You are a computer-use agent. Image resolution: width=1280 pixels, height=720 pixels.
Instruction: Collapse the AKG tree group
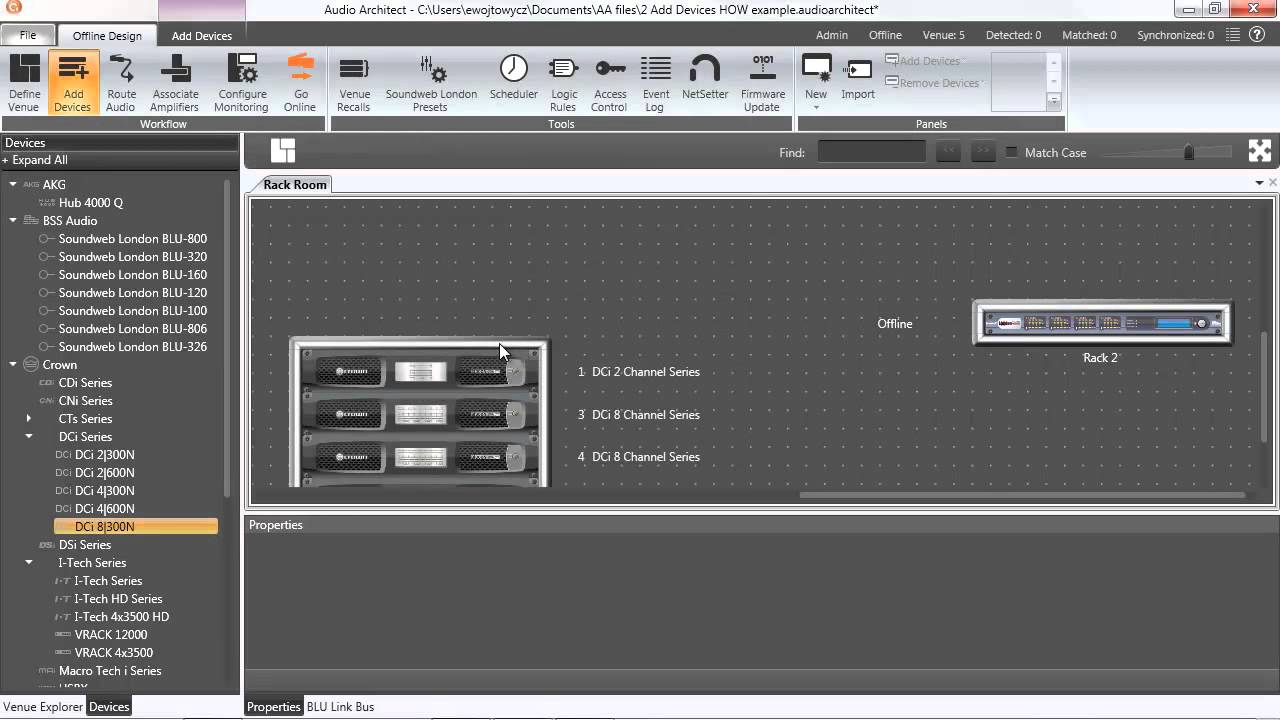tap(13, 185)
